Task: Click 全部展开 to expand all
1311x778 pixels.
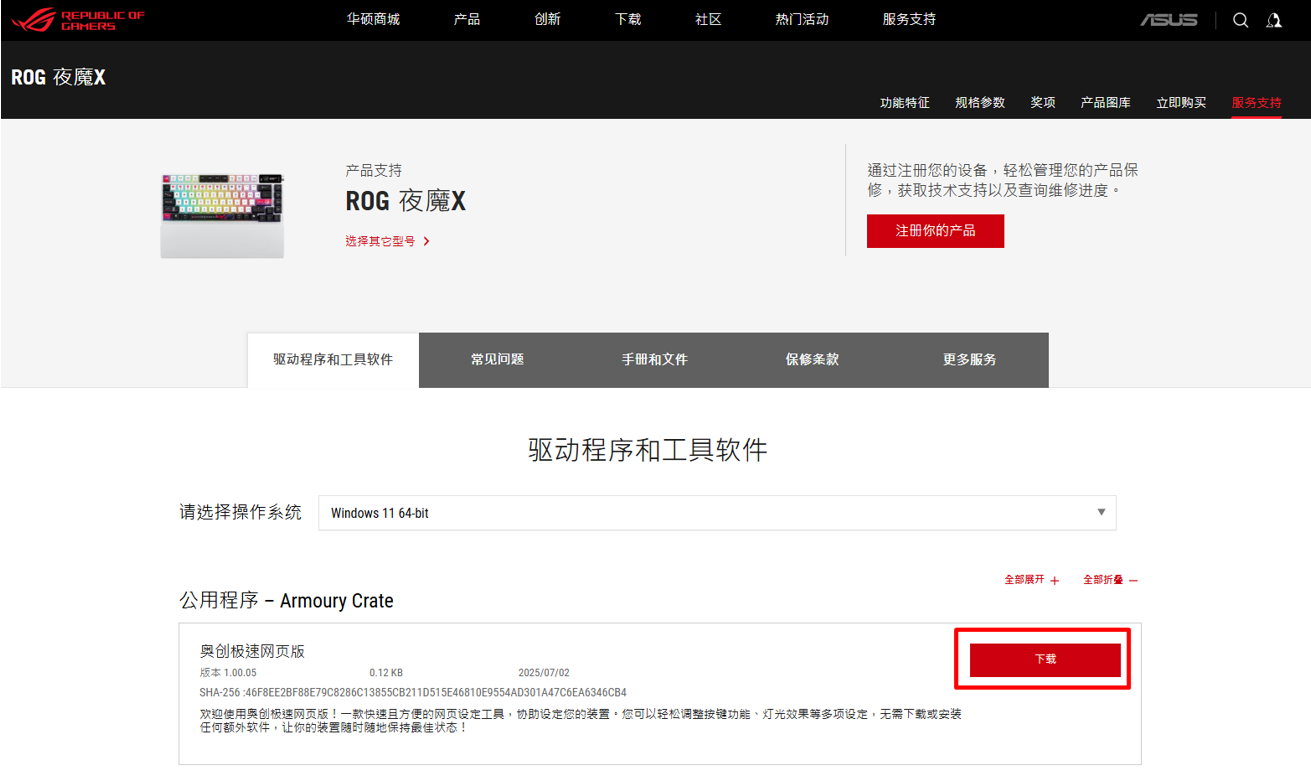Action: (1024, 580)
